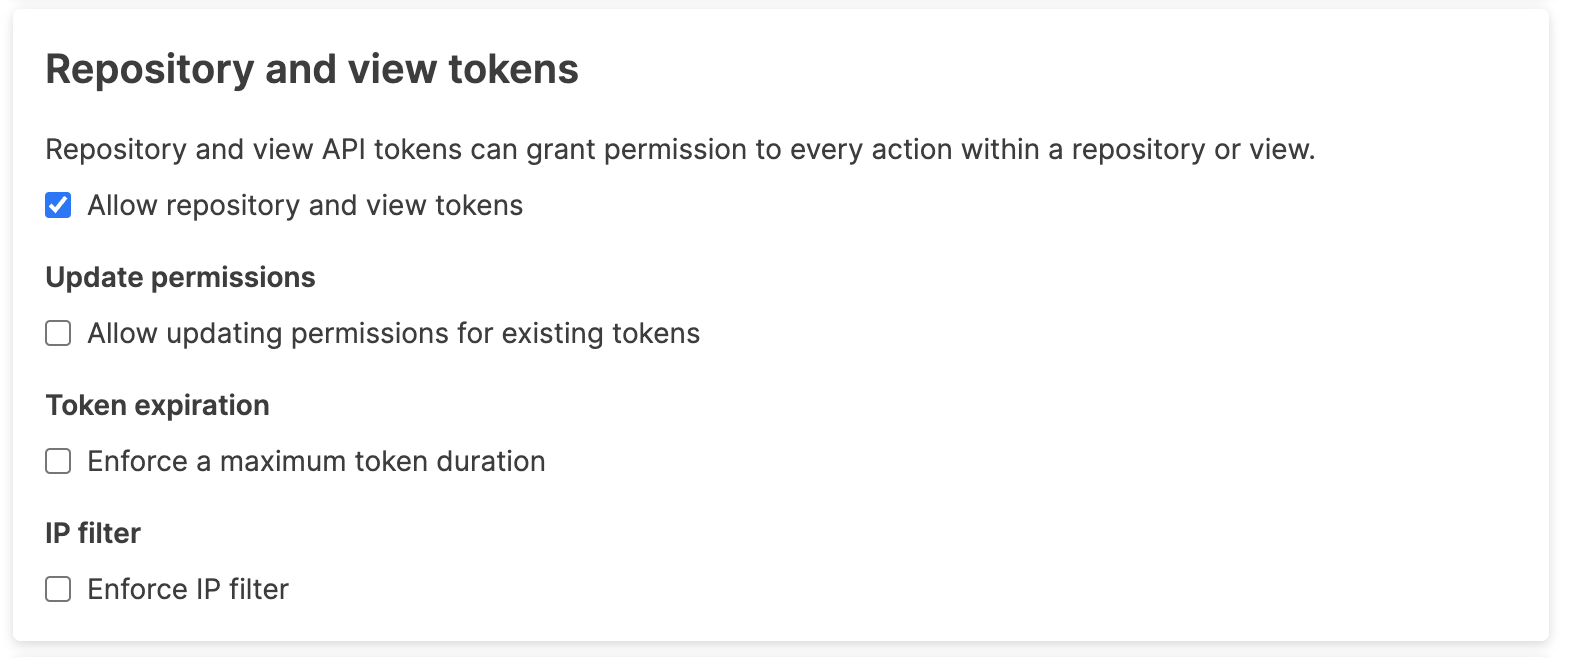1574x658 pixels.
Task: Click the 'Enforce IP filter' label text
Action: click(188, 590)
